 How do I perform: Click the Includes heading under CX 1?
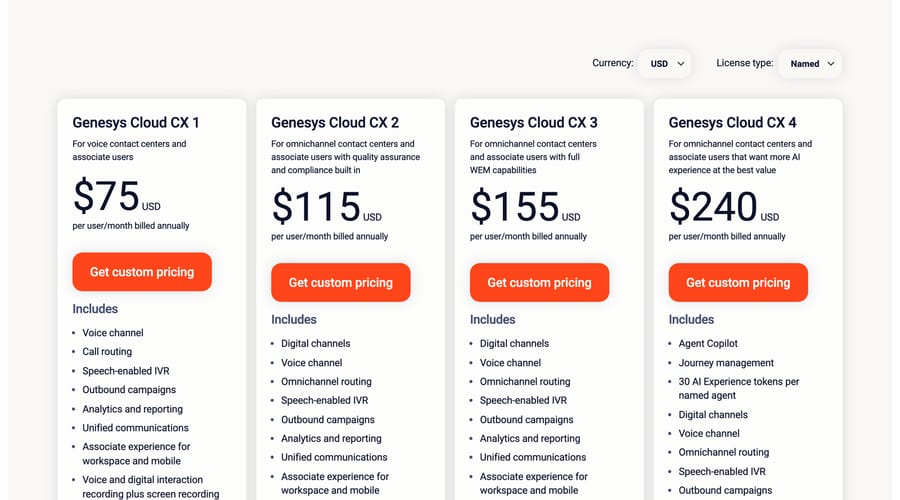pos(95,309)
